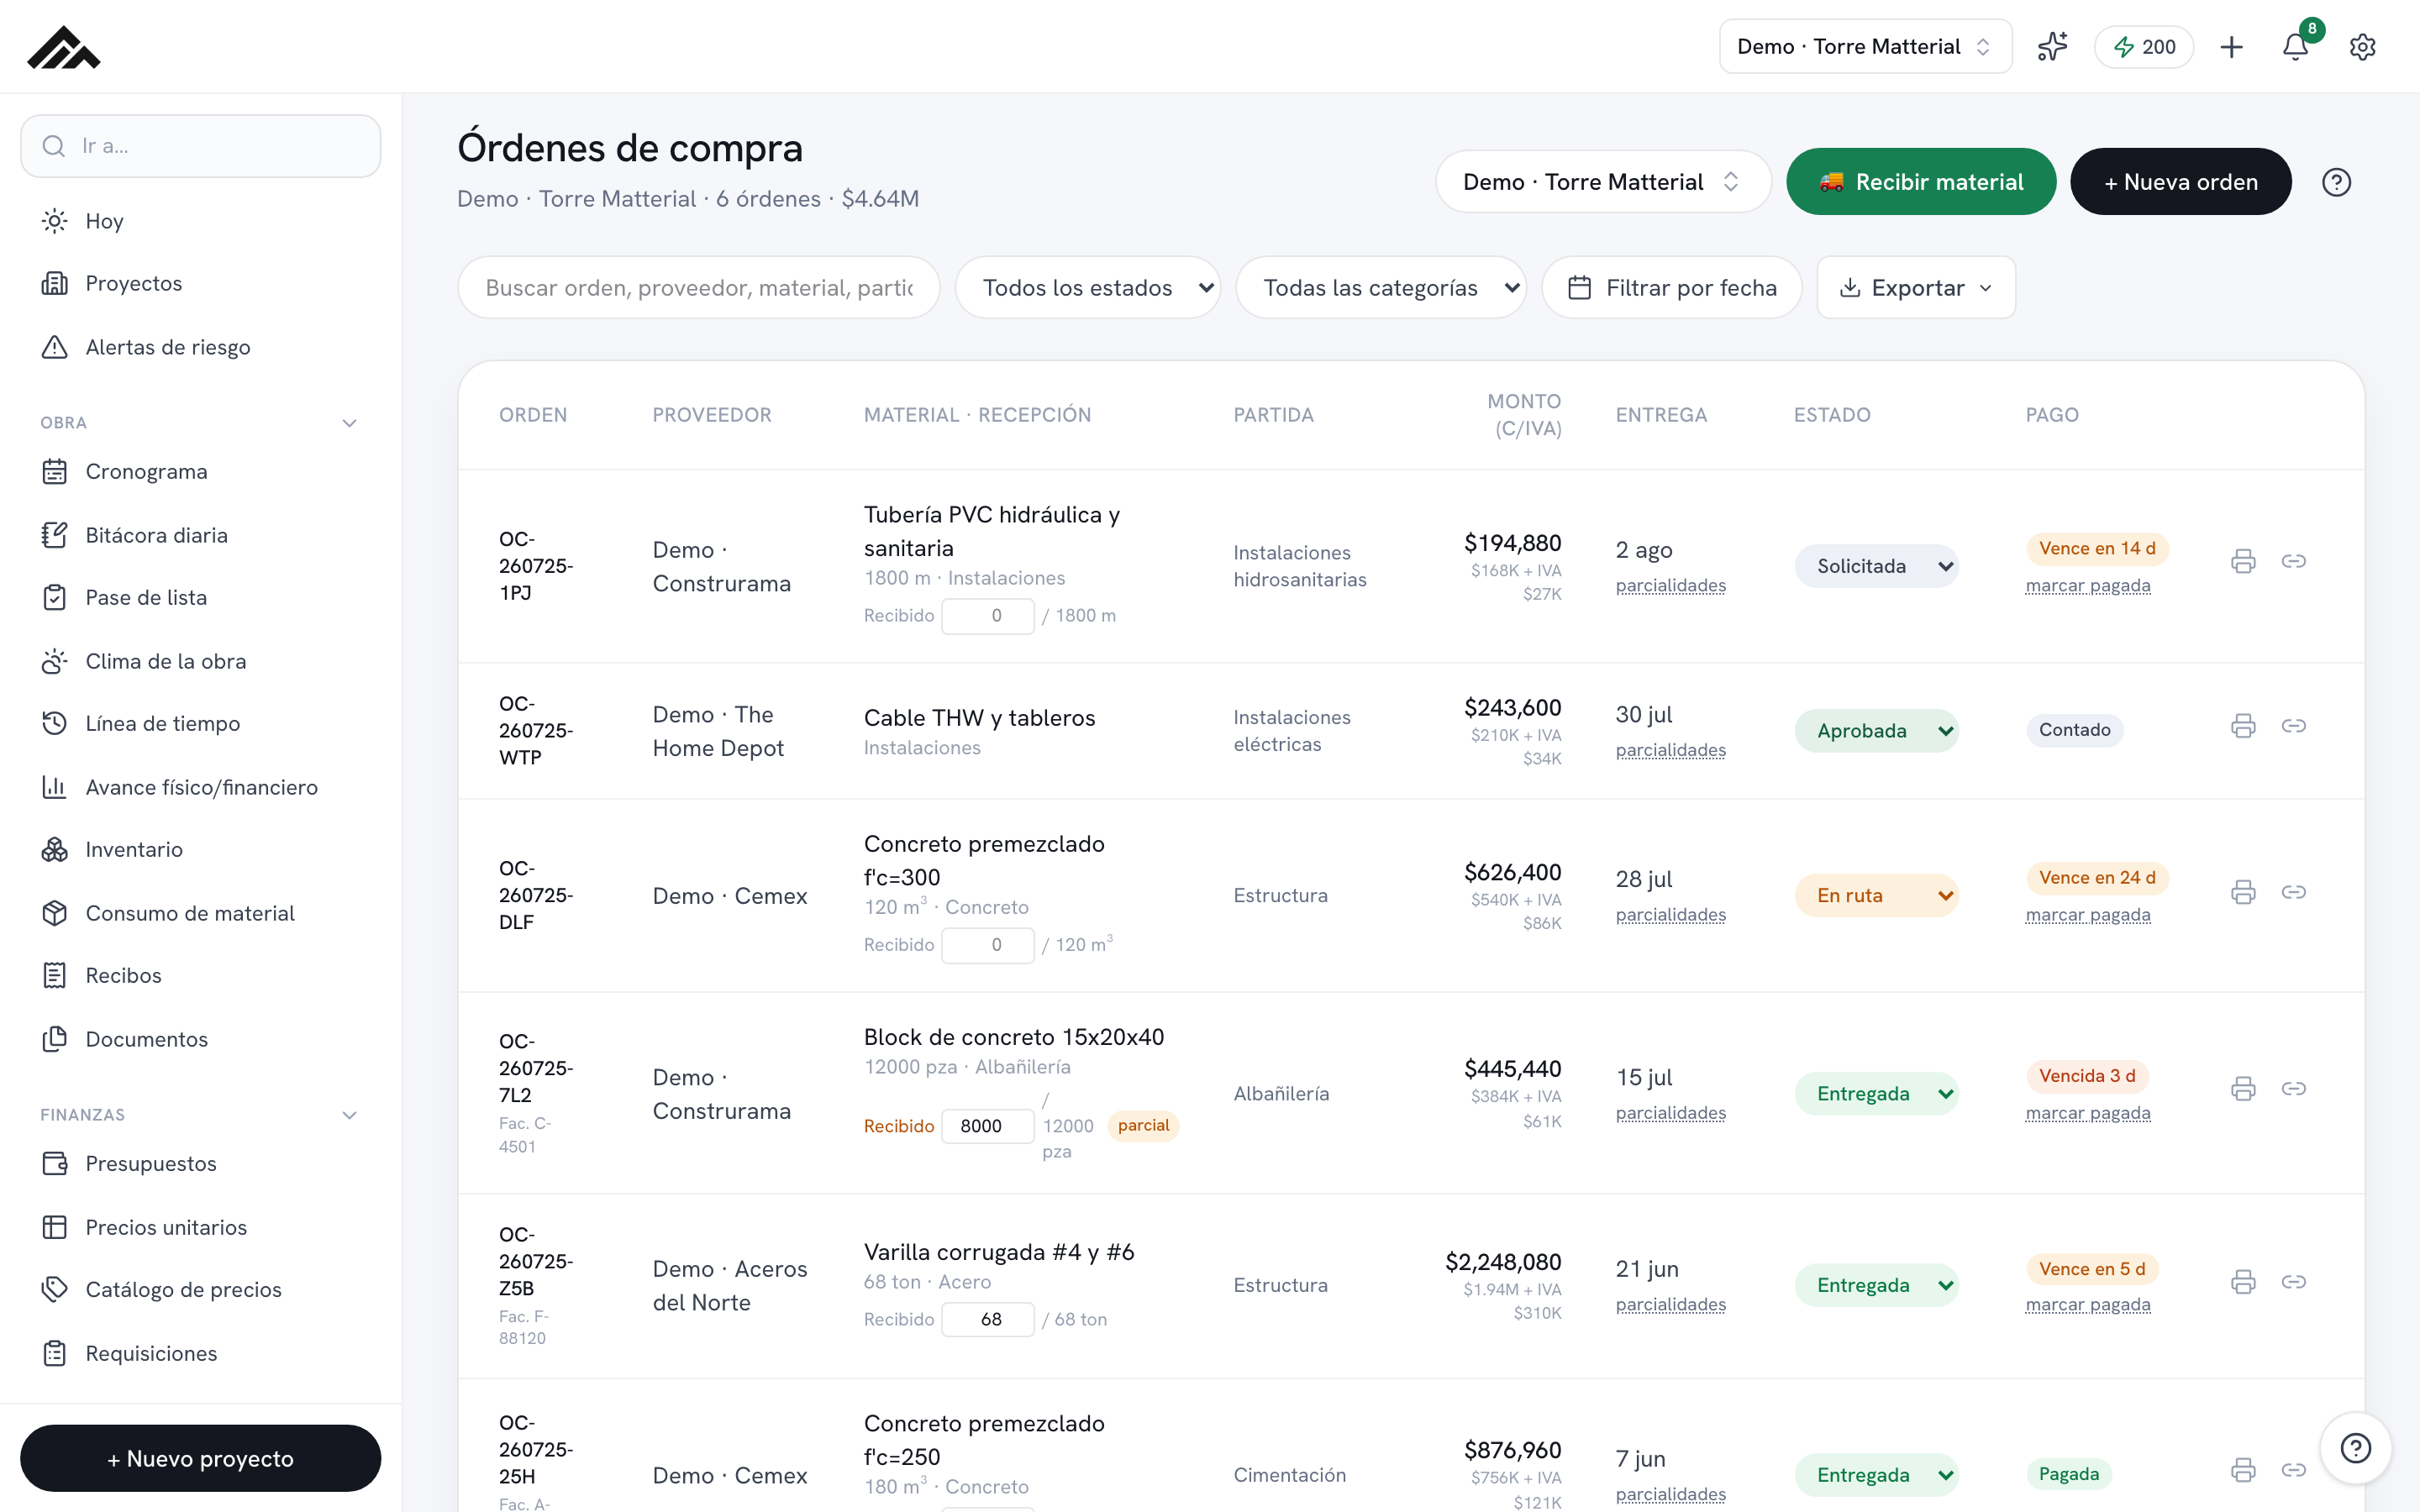Open Precios unitarios
Viewport: 2420px width, 1512px height.
pyautogui.click(x=200, y=1227)
